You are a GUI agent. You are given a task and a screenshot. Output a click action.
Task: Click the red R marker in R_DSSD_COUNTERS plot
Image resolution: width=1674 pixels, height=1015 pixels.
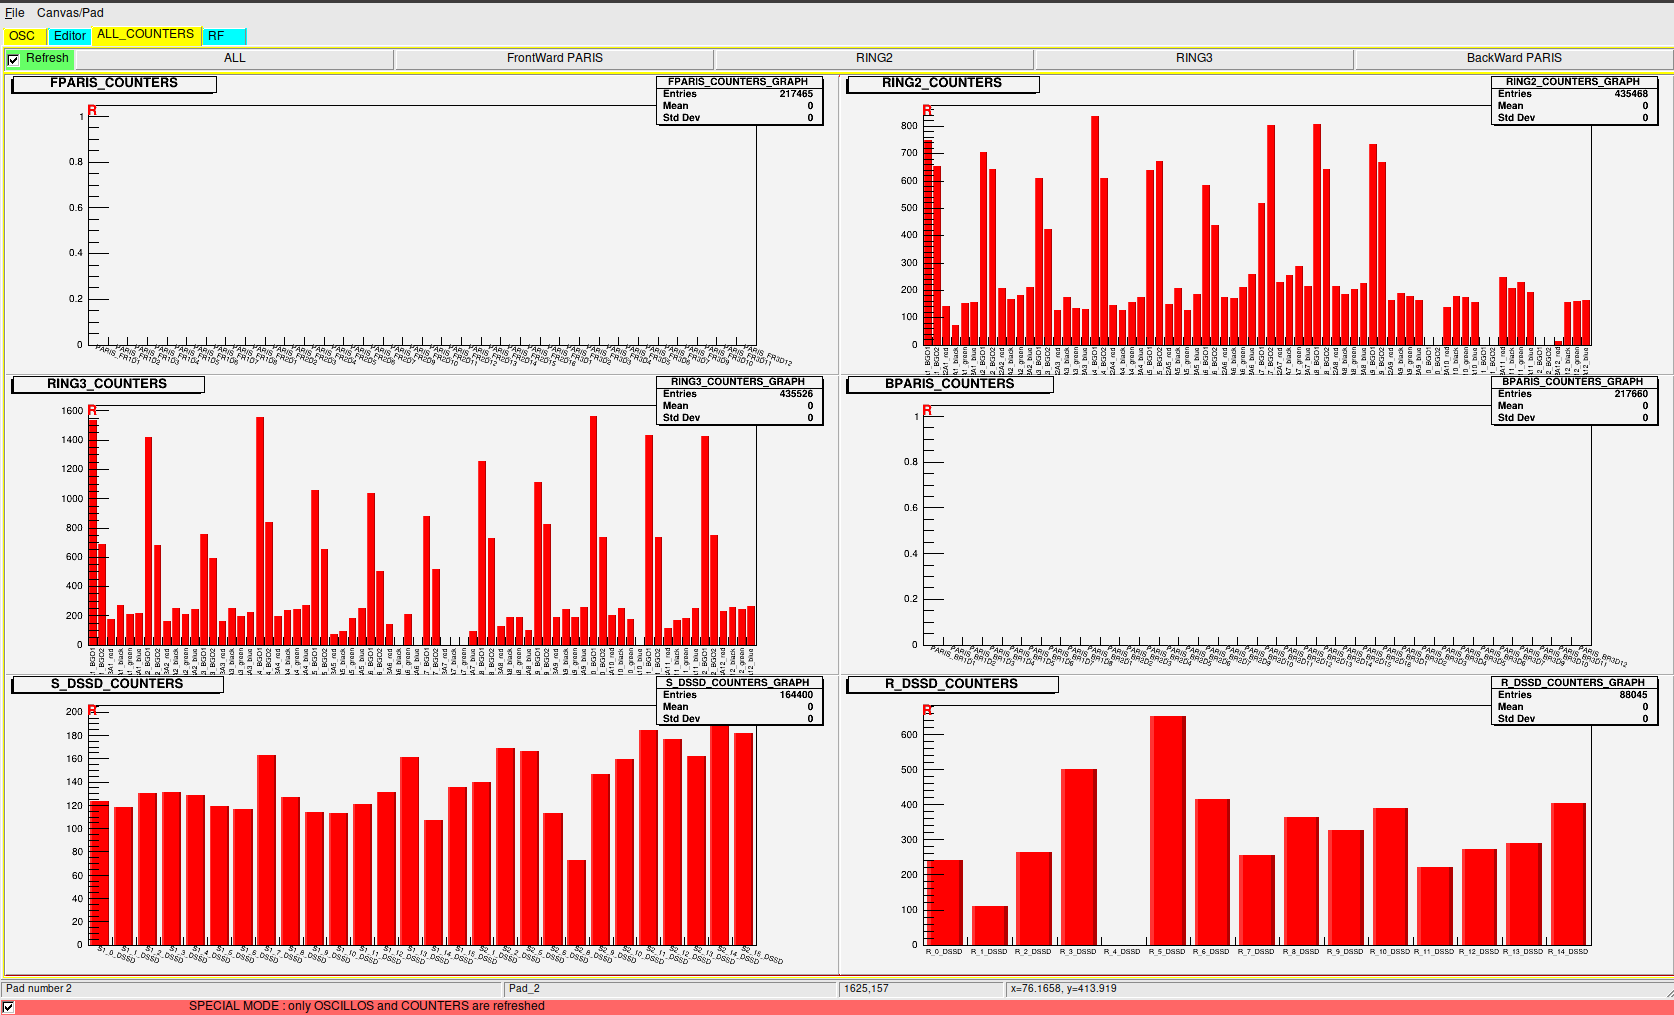(x=928, y=710)
